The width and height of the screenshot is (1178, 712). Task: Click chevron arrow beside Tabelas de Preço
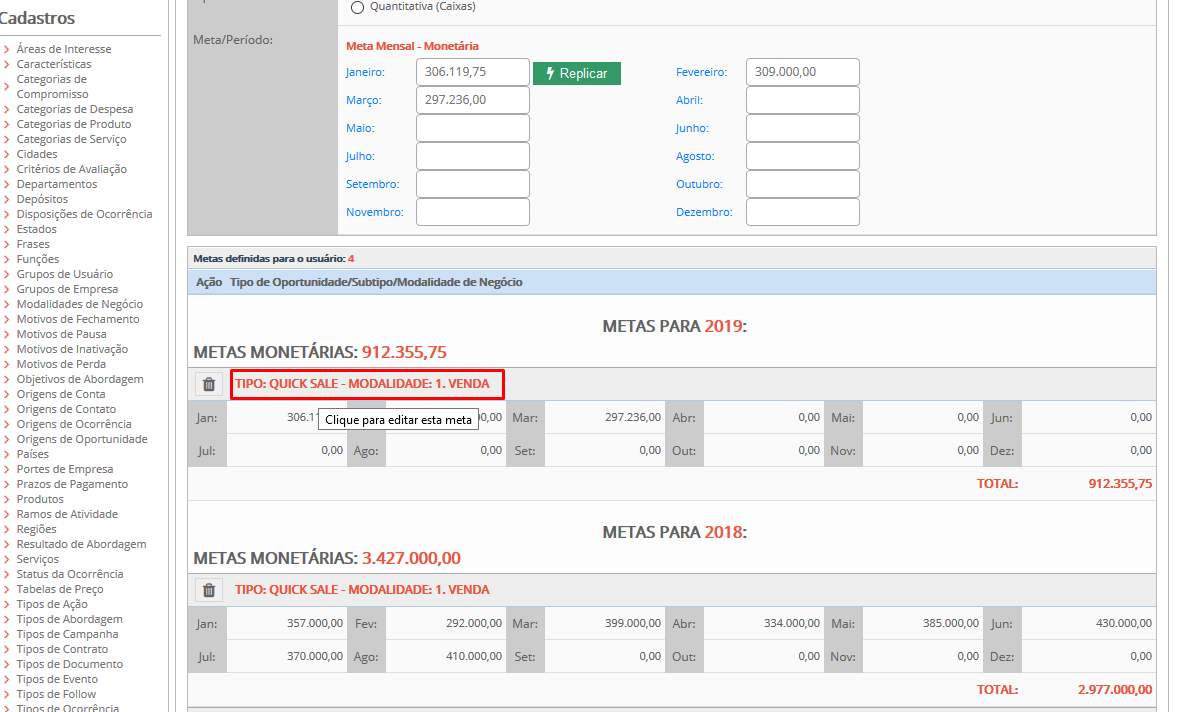pyautogui.click(x=7, y=590)
